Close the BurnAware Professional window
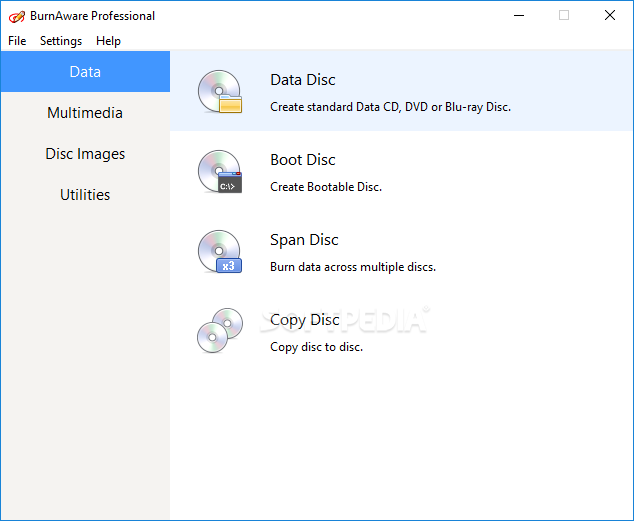634x521 pixels. tap(610, 15)
